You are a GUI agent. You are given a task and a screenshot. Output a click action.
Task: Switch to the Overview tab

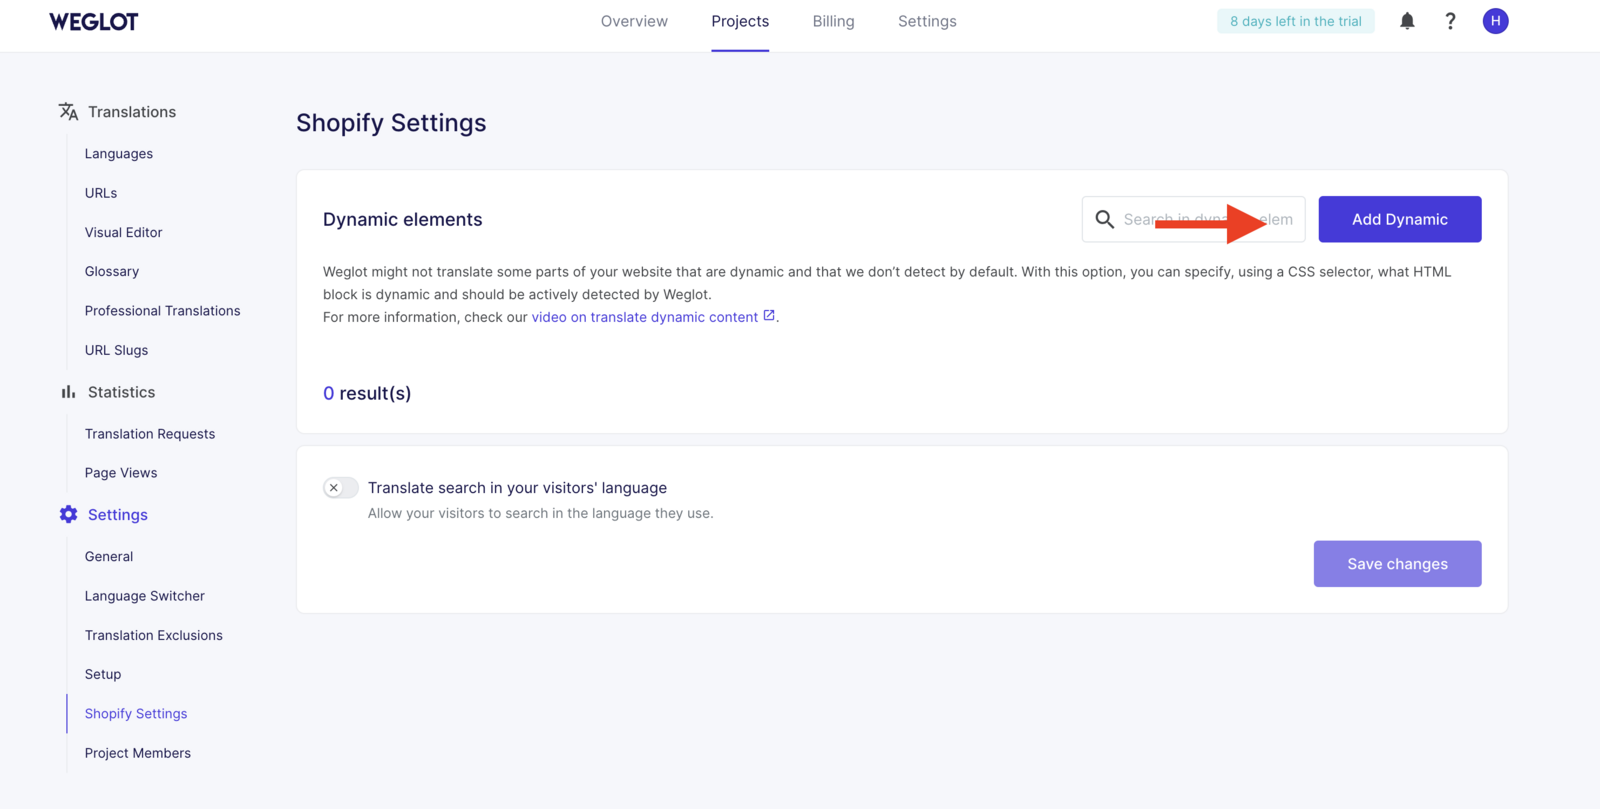coord(634,21)
